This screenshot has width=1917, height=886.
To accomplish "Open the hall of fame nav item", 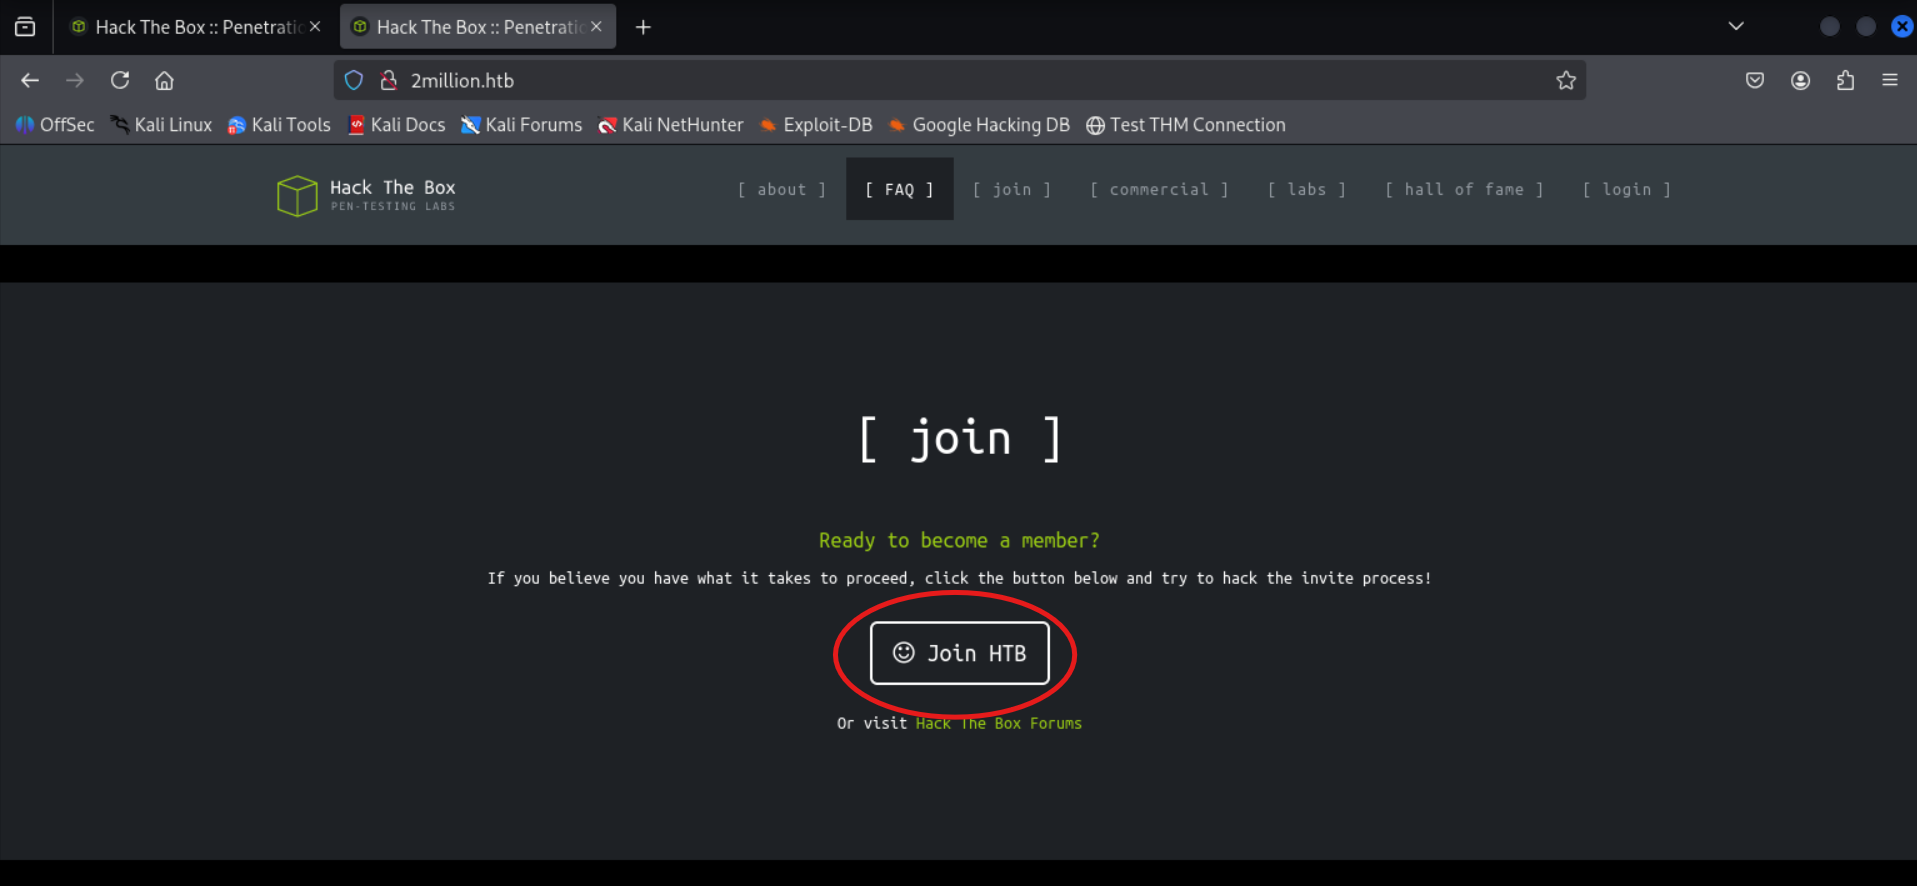I will (x=1464, y=189).
